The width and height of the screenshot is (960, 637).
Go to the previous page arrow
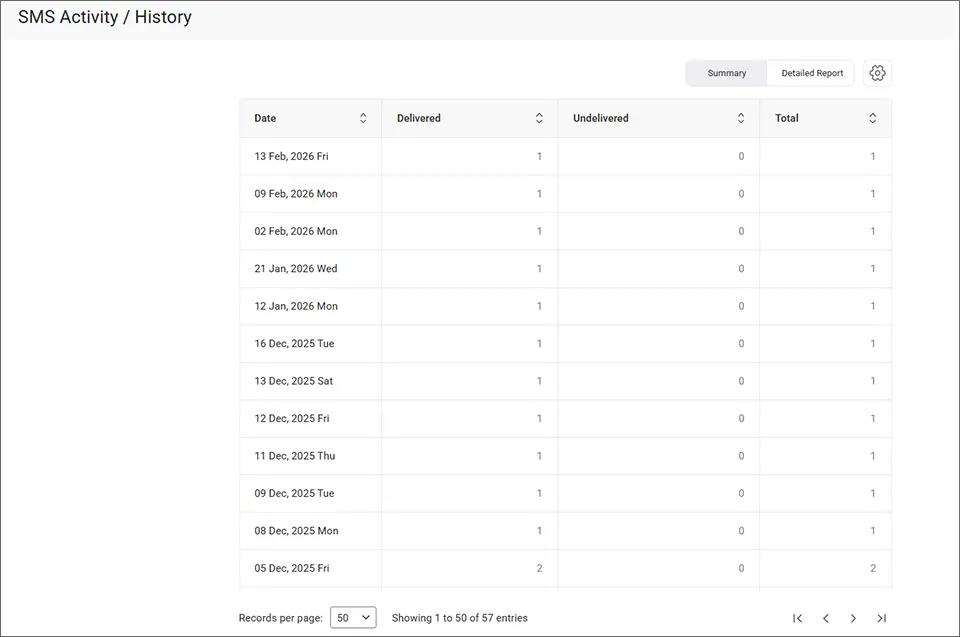825,618
